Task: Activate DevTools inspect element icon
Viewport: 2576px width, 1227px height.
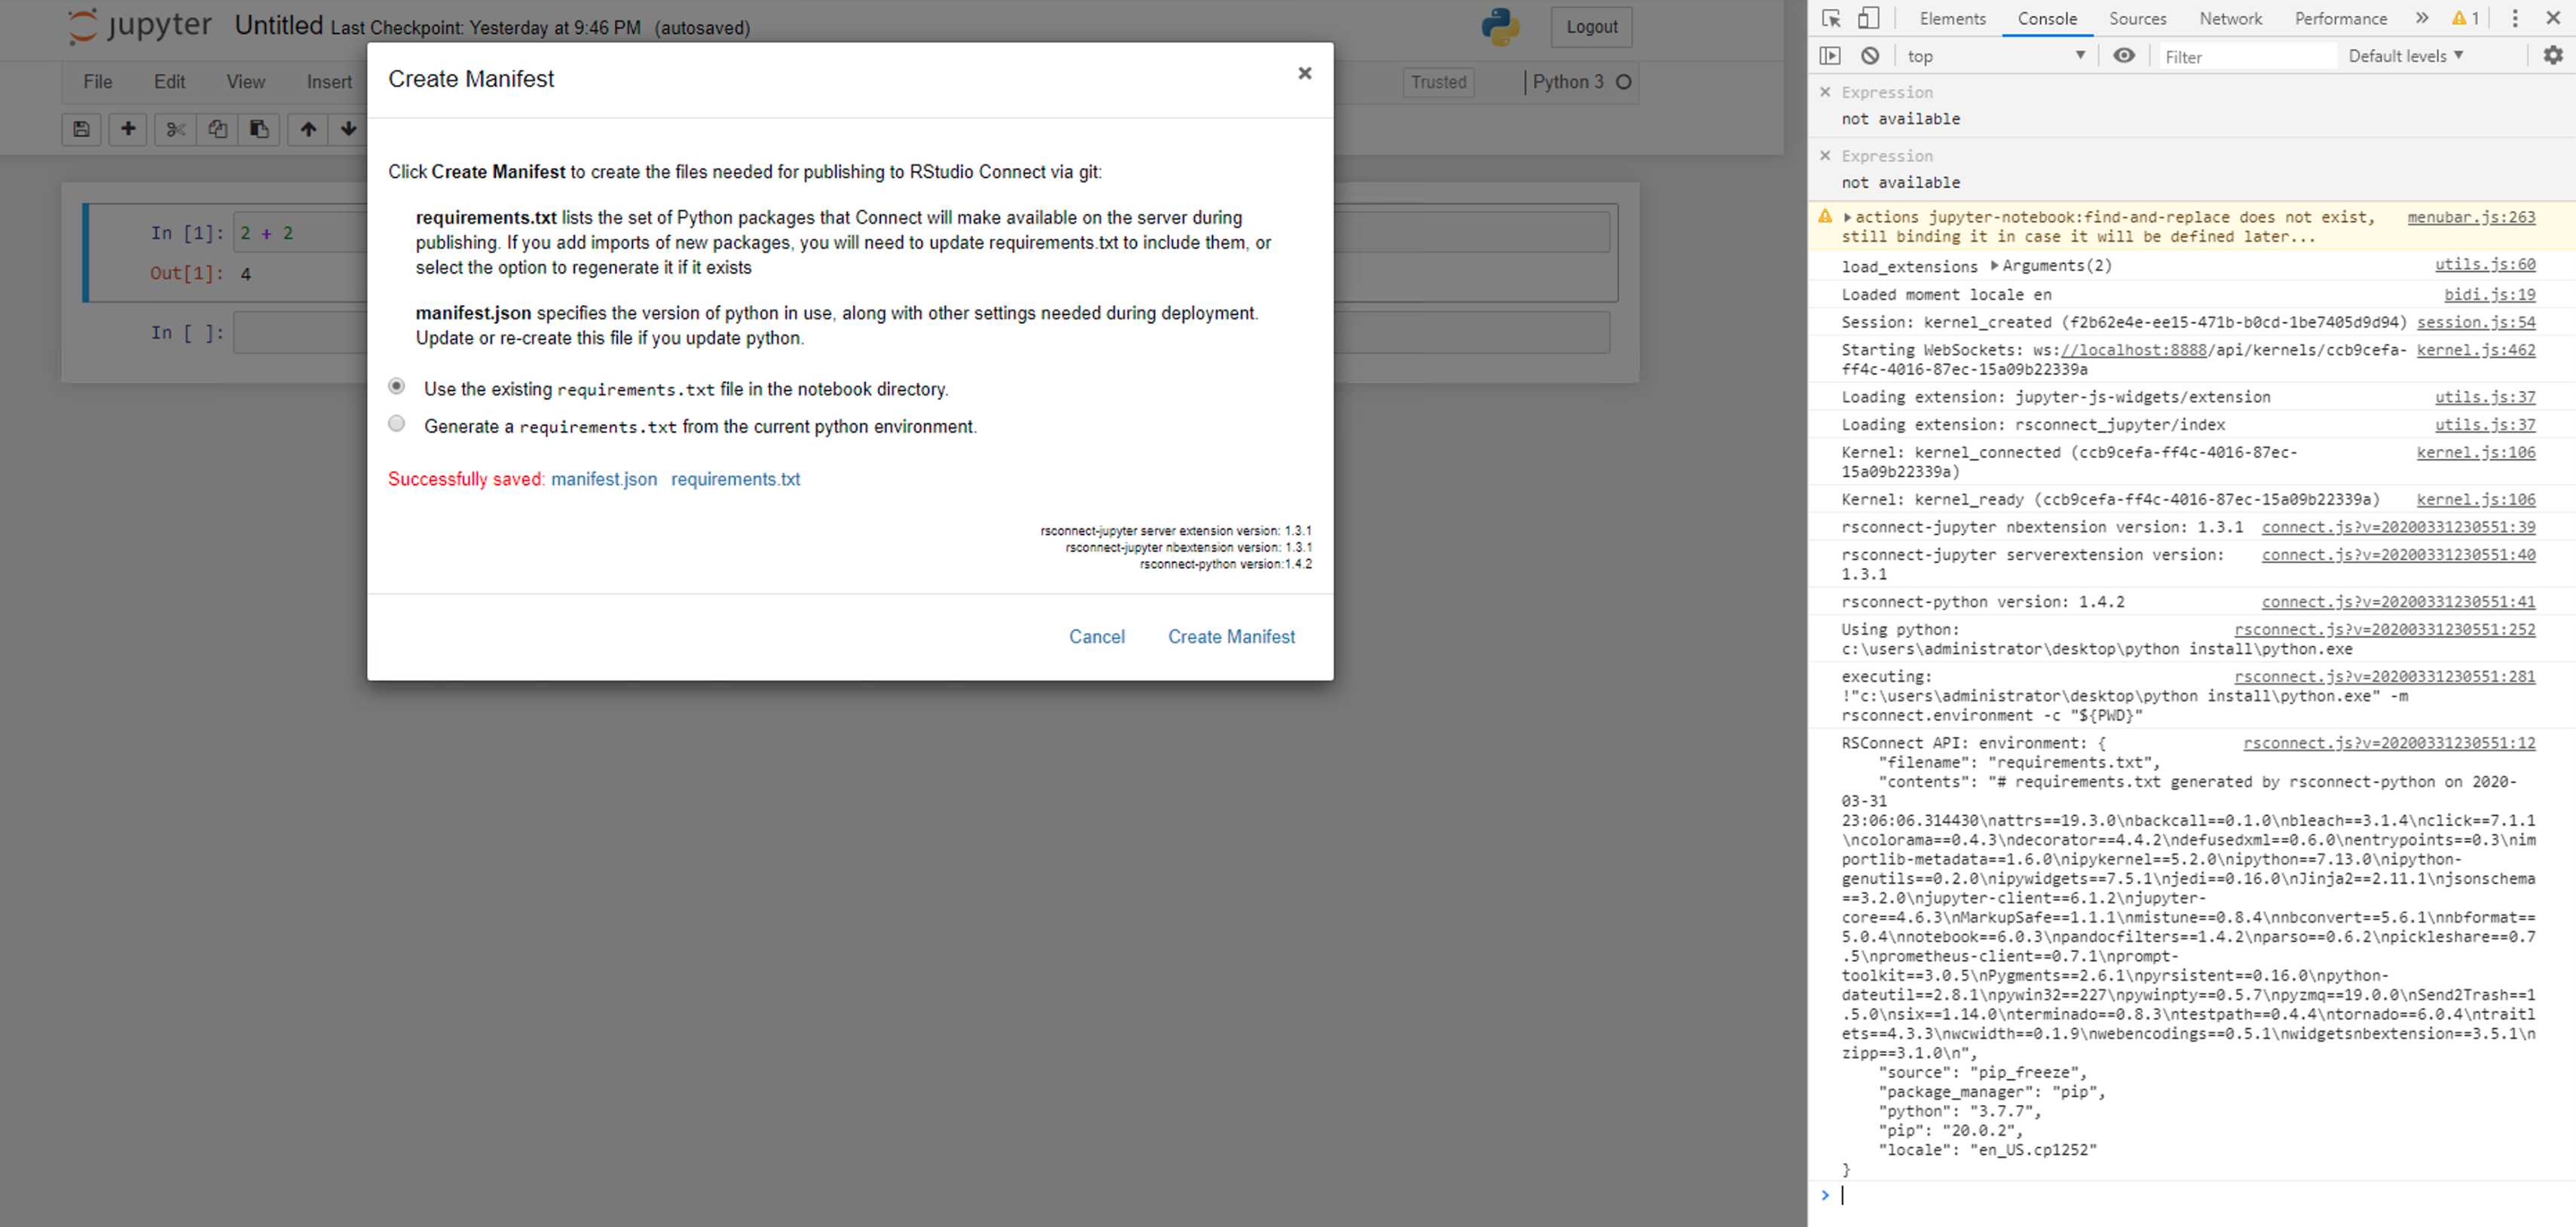Action: point(1831,18)
